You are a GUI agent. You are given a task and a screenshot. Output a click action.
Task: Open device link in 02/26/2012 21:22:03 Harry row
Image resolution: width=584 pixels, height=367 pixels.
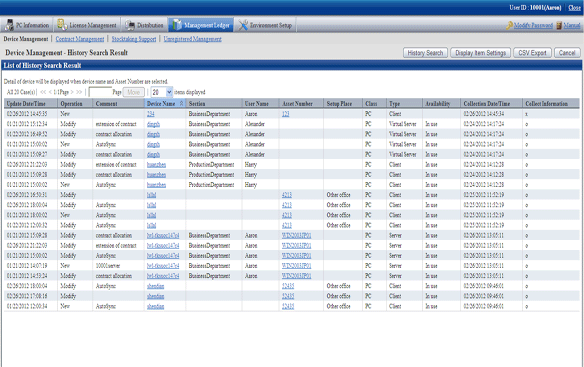(x=156, y=165)
